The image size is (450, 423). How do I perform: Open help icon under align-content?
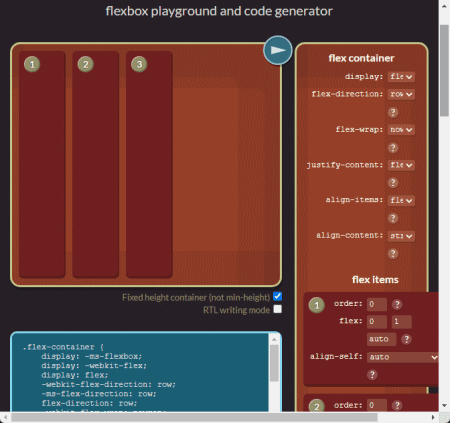click(393, 254)
